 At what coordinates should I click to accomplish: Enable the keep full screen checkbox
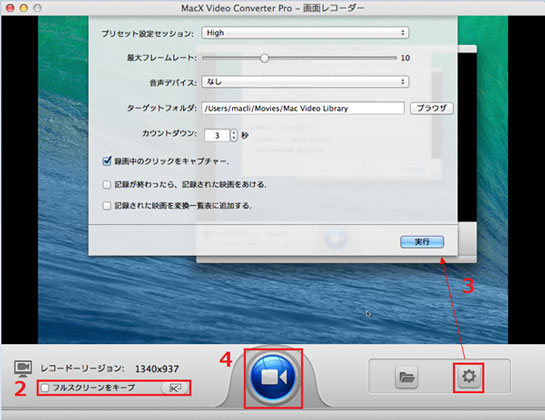pyautogui.click(x=45, y=388)
